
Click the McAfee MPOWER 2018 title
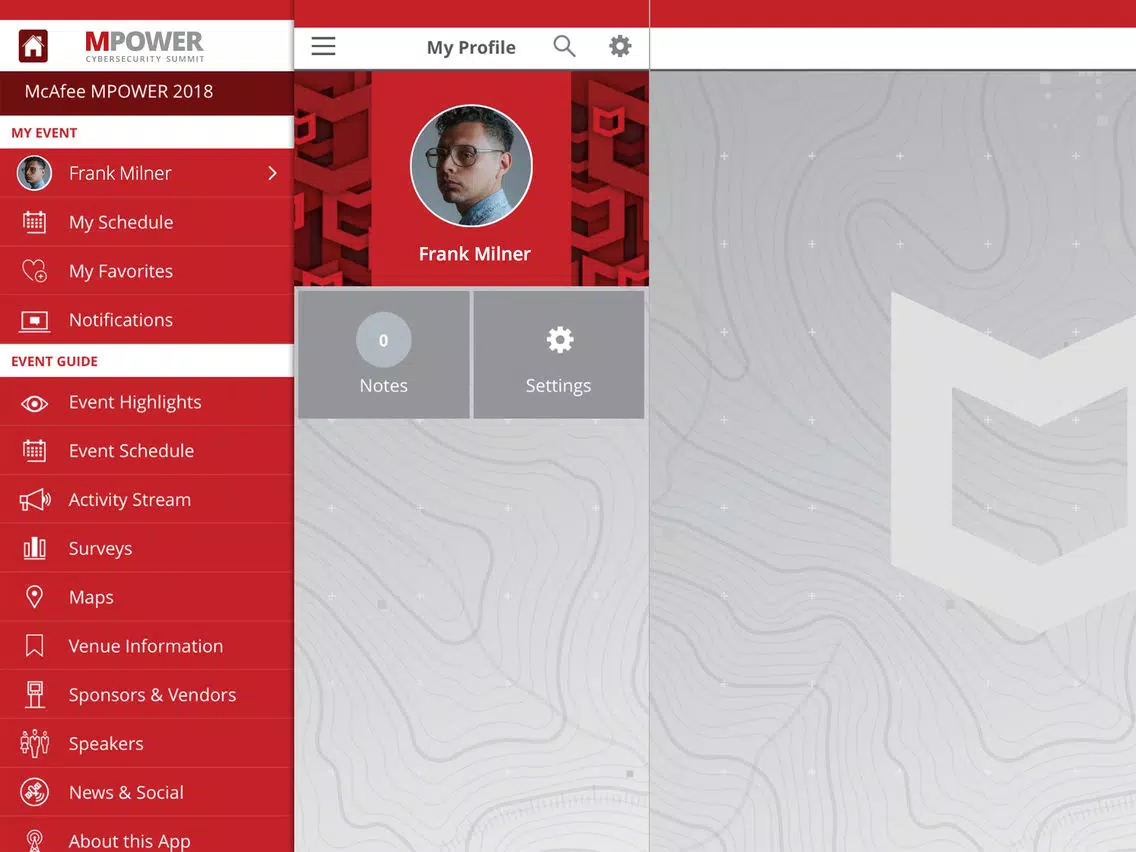tap(119, 91)
